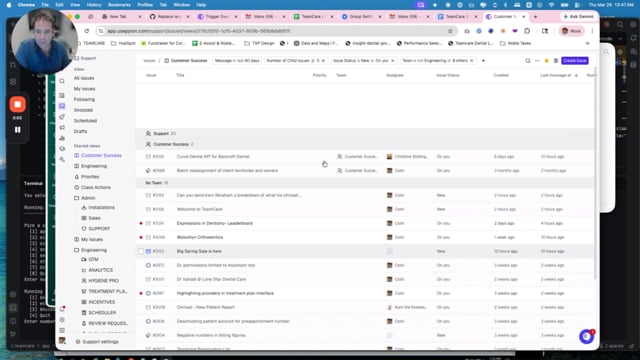Open Drafts in sidebar
Image resolution: width=640 pixels, height=360 pixels.
pyautogui.click(x=80, y=131)
